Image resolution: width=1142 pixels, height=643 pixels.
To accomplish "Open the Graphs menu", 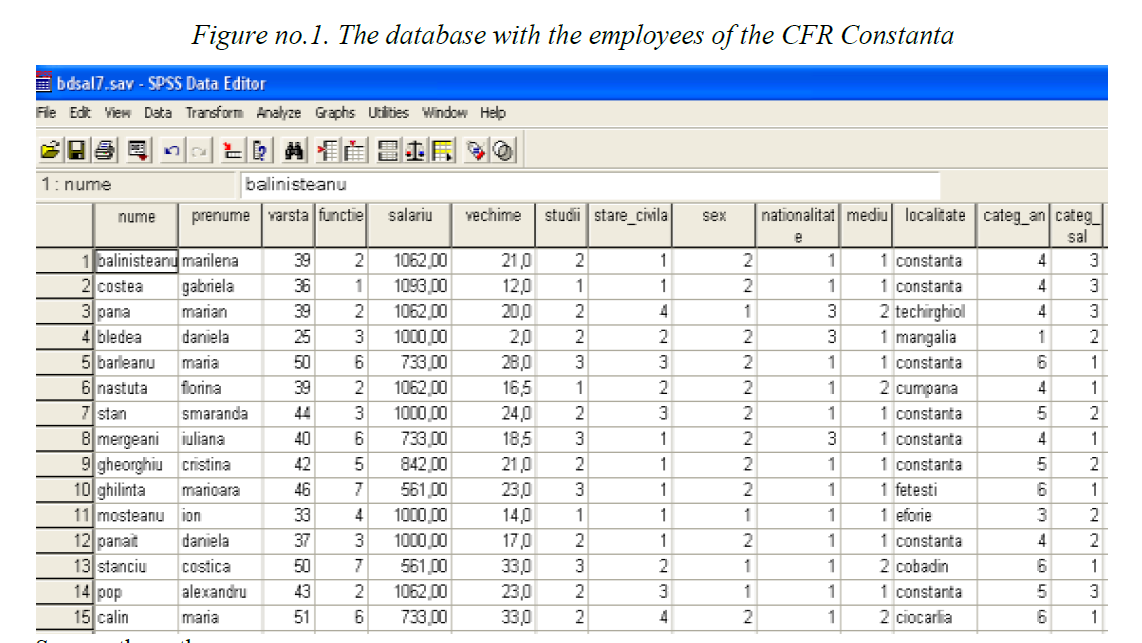I will coord(335,113).
